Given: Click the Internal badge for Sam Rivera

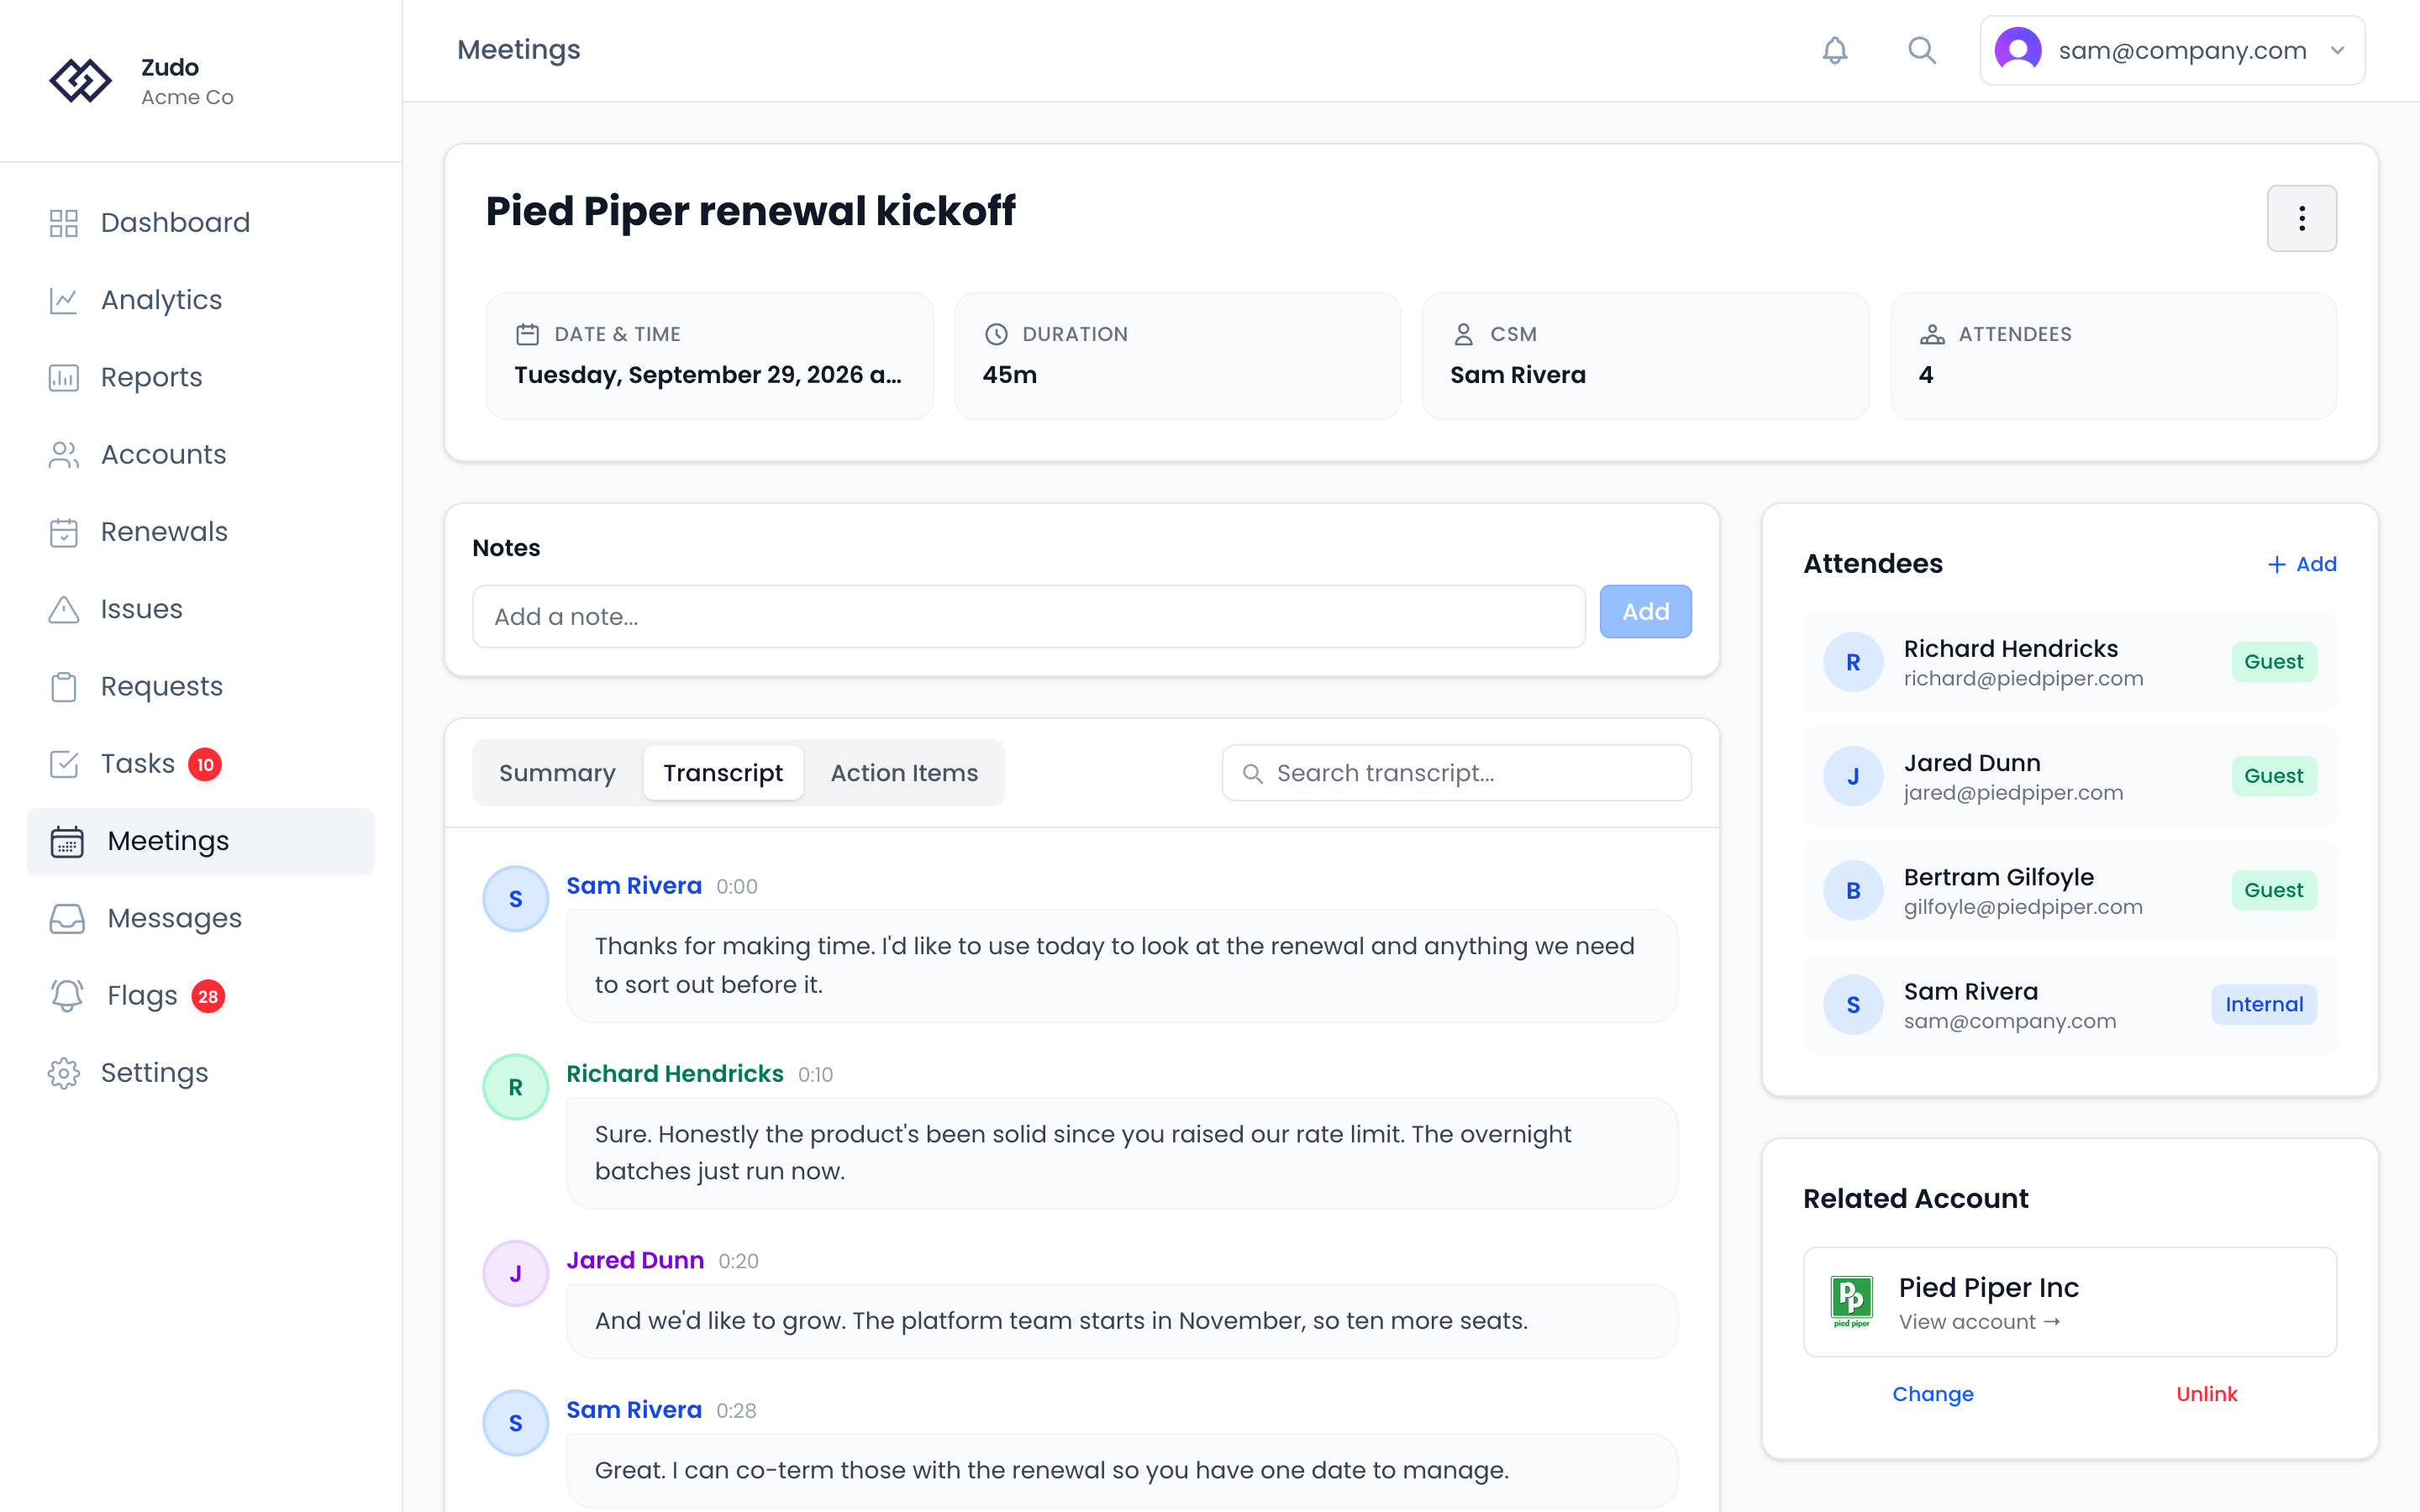Looking at the screenshot, I should coord(2263,1005).
